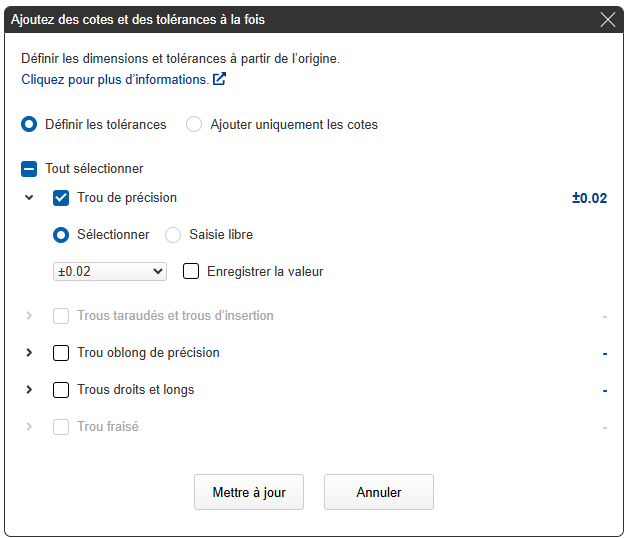This screenshot has width=628, height=538.
Task: Click the 'Annuler' button
Action: point(378,492)
